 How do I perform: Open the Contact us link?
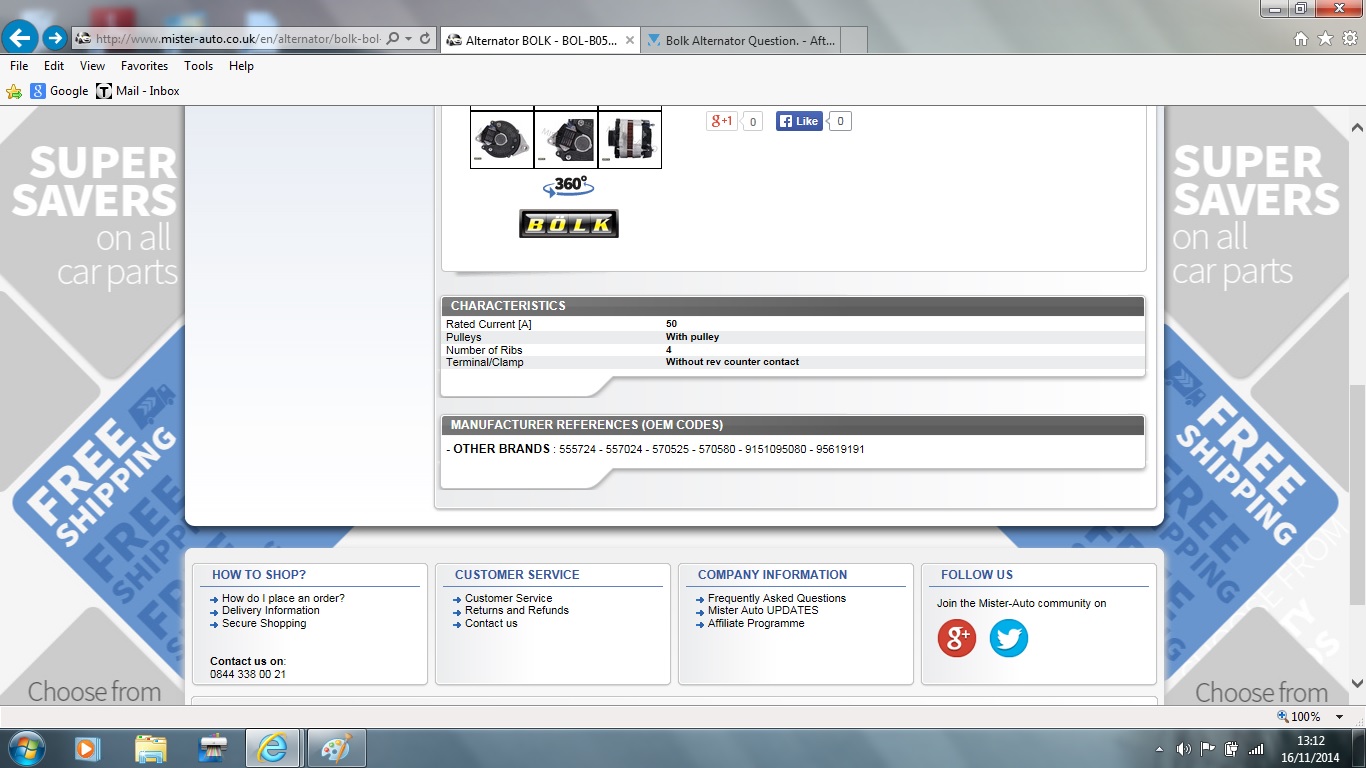[x=491, y=623]
